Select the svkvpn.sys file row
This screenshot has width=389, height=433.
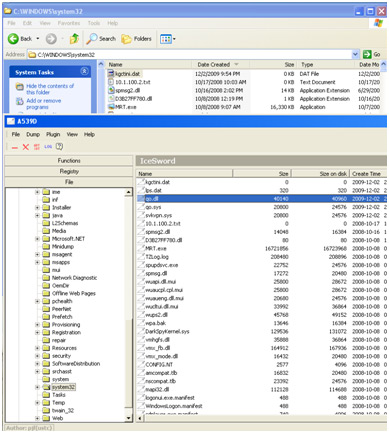click(x=262, y=215)
